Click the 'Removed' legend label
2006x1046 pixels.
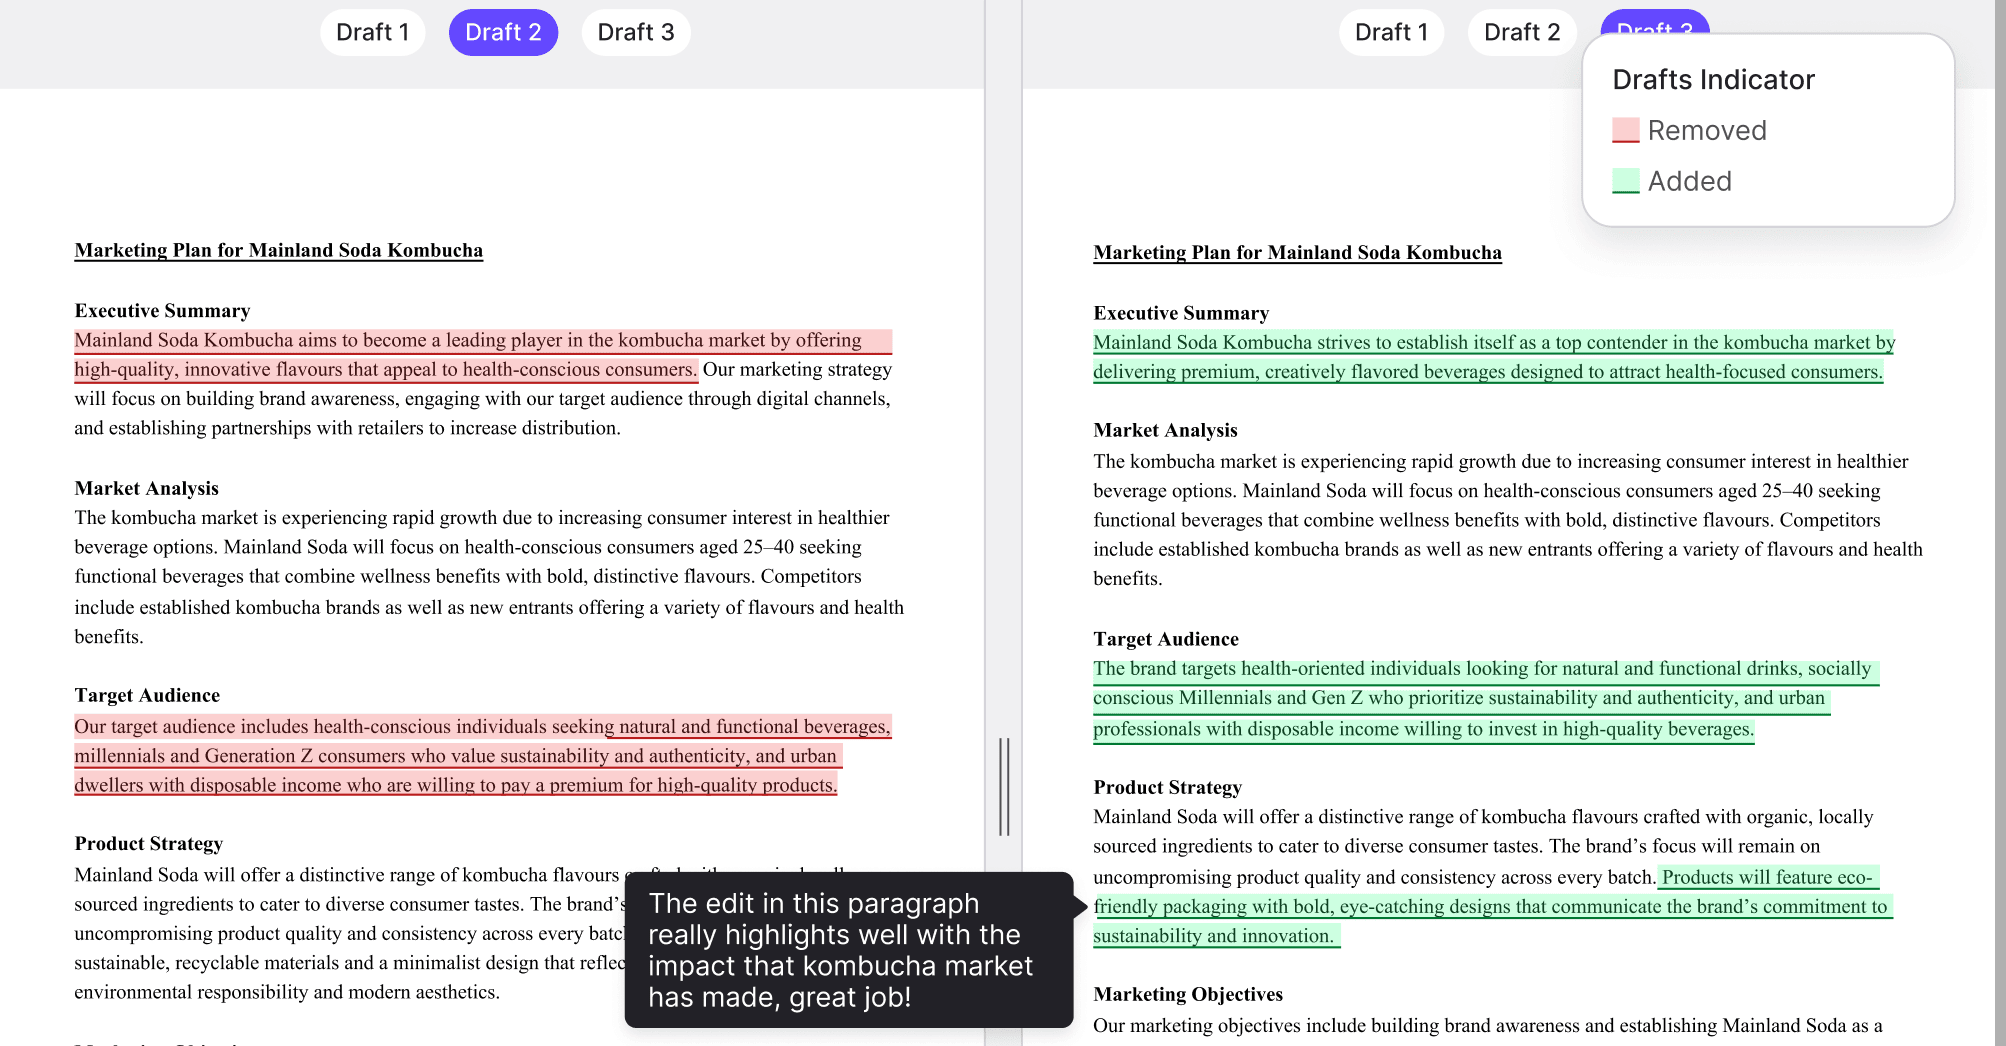pyautogui.click(x=1707, y=130)
